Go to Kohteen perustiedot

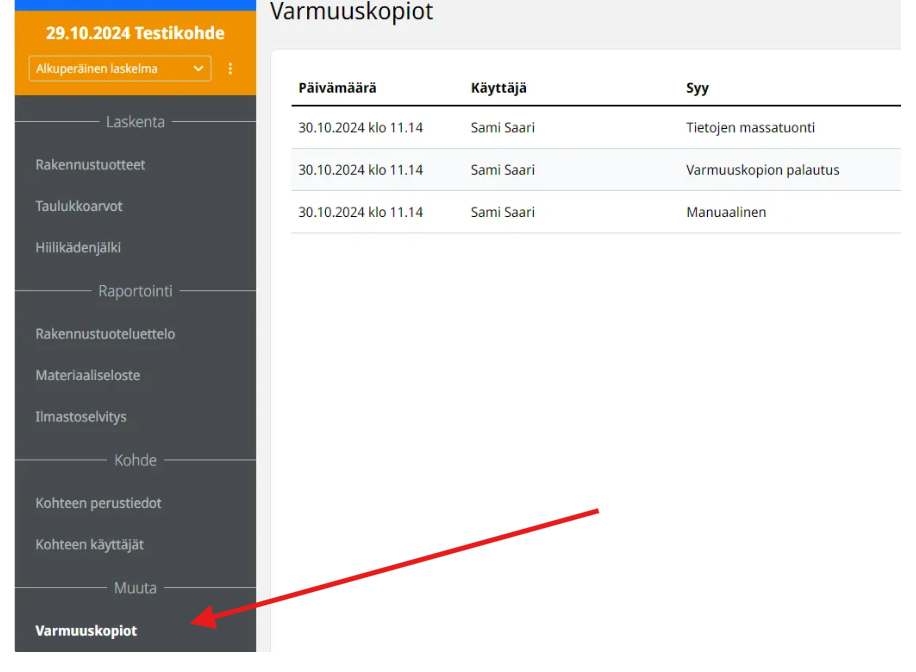[98, 503]
